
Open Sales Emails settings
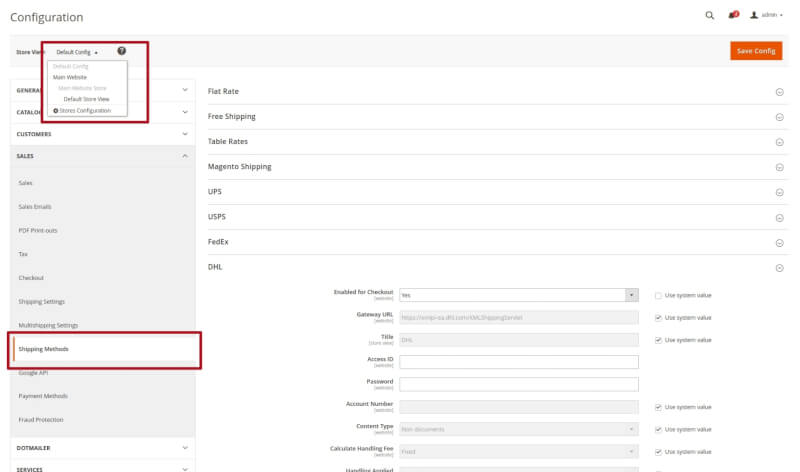click(x=35, y=207)
